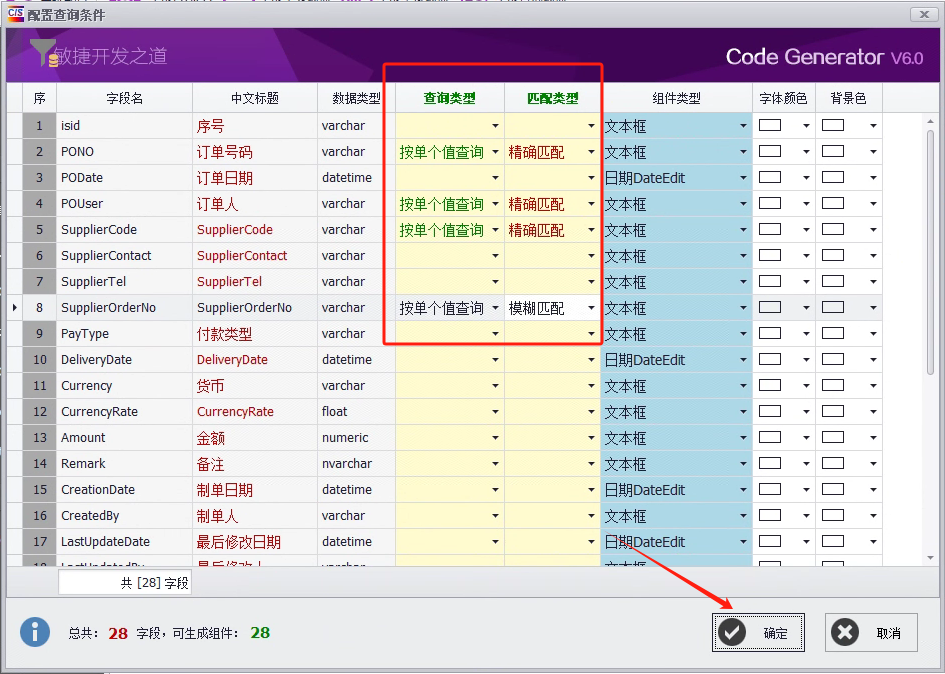Click the 背景色 column header
This screenshot has height=674, width=945.
[849, 98]
